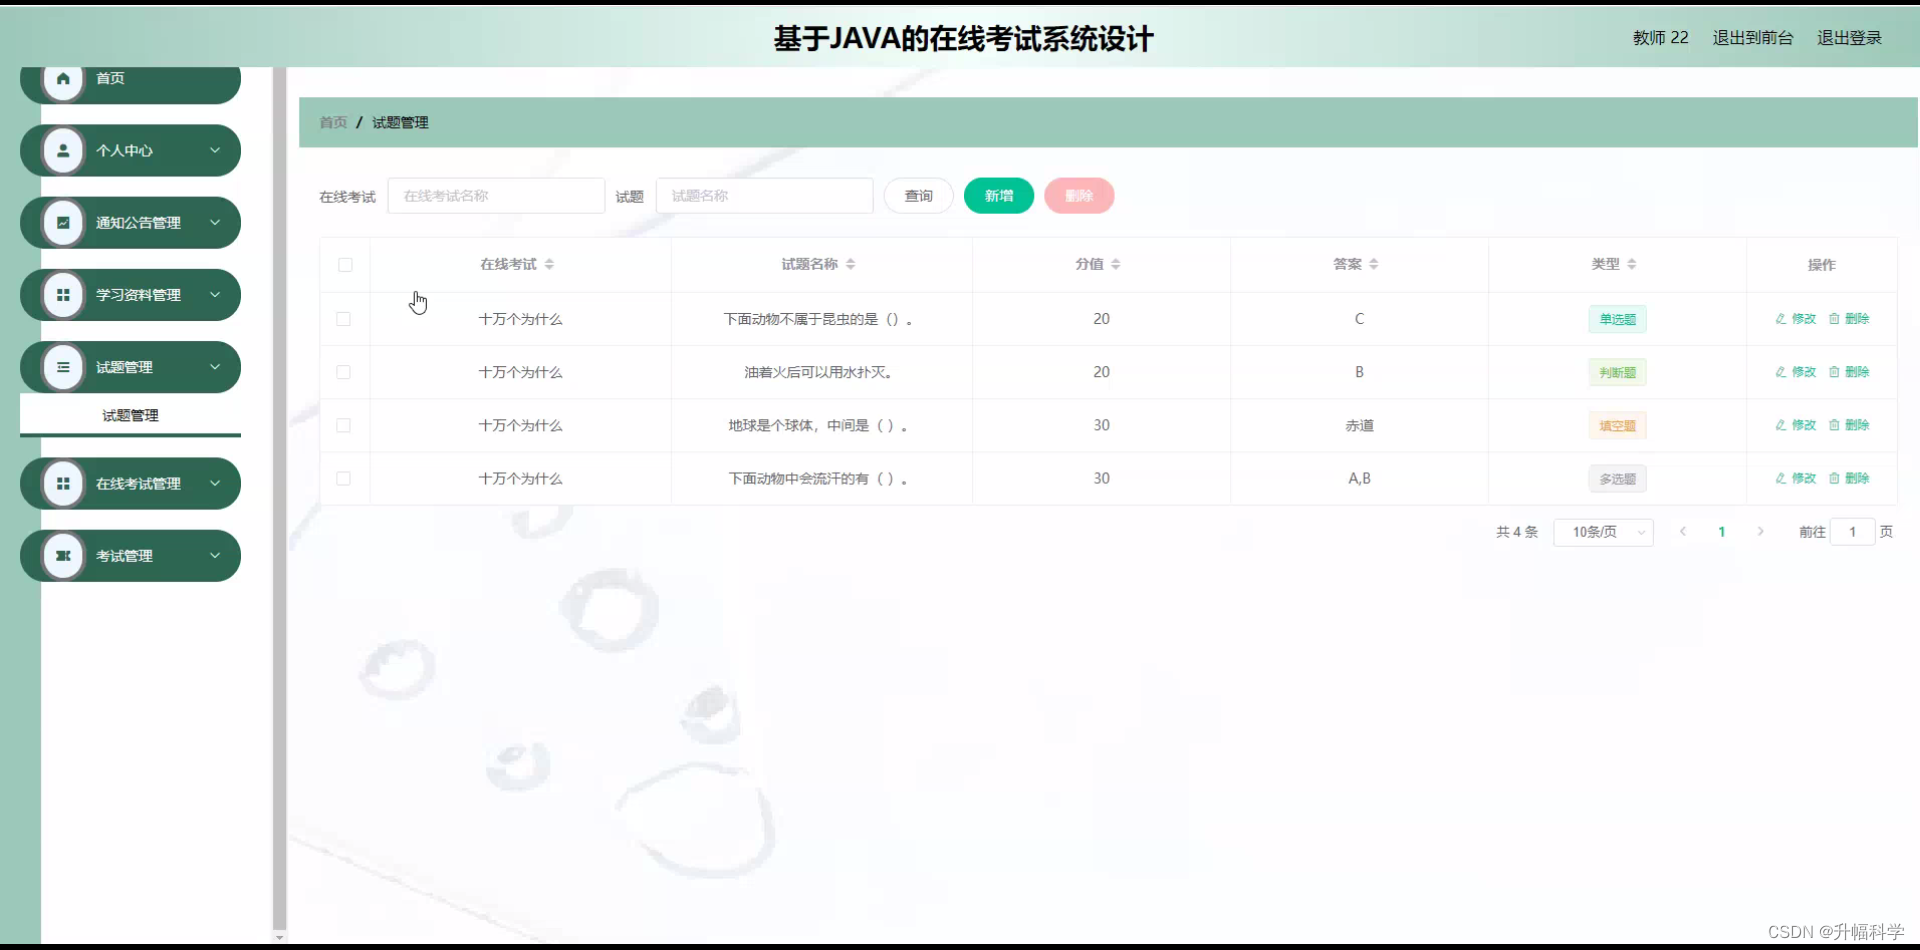
Task: Expand the 个人中心 menu chevron
Action: [215, 150]
